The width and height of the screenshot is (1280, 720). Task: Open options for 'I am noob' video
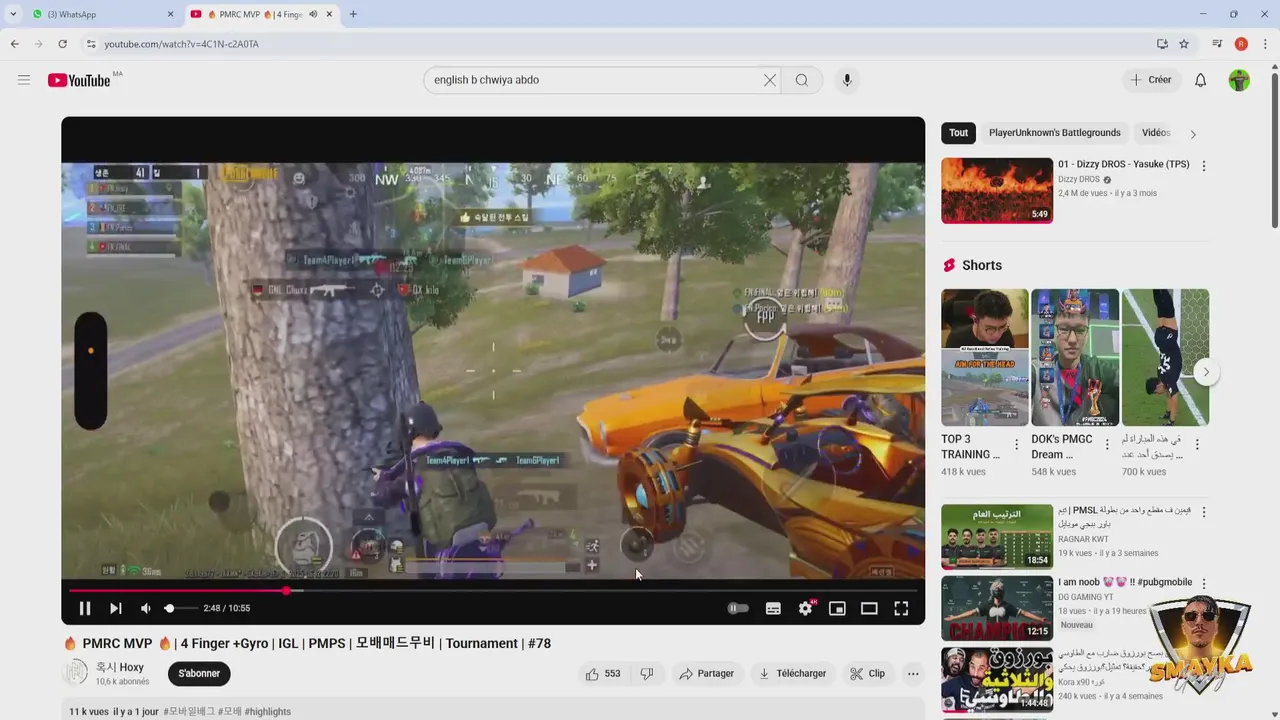tap(1204, 583)
